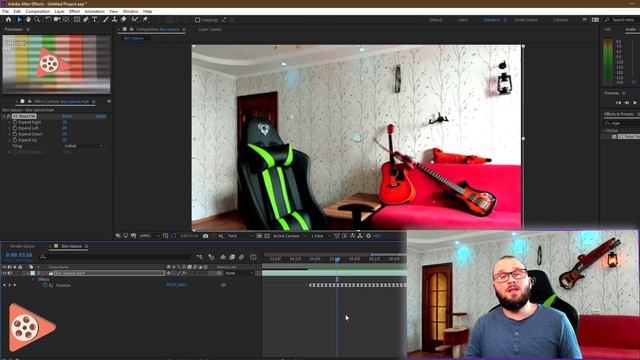Expand the Expand Up property
Screen dimensions: 640x360
click(x=9, y=140)
